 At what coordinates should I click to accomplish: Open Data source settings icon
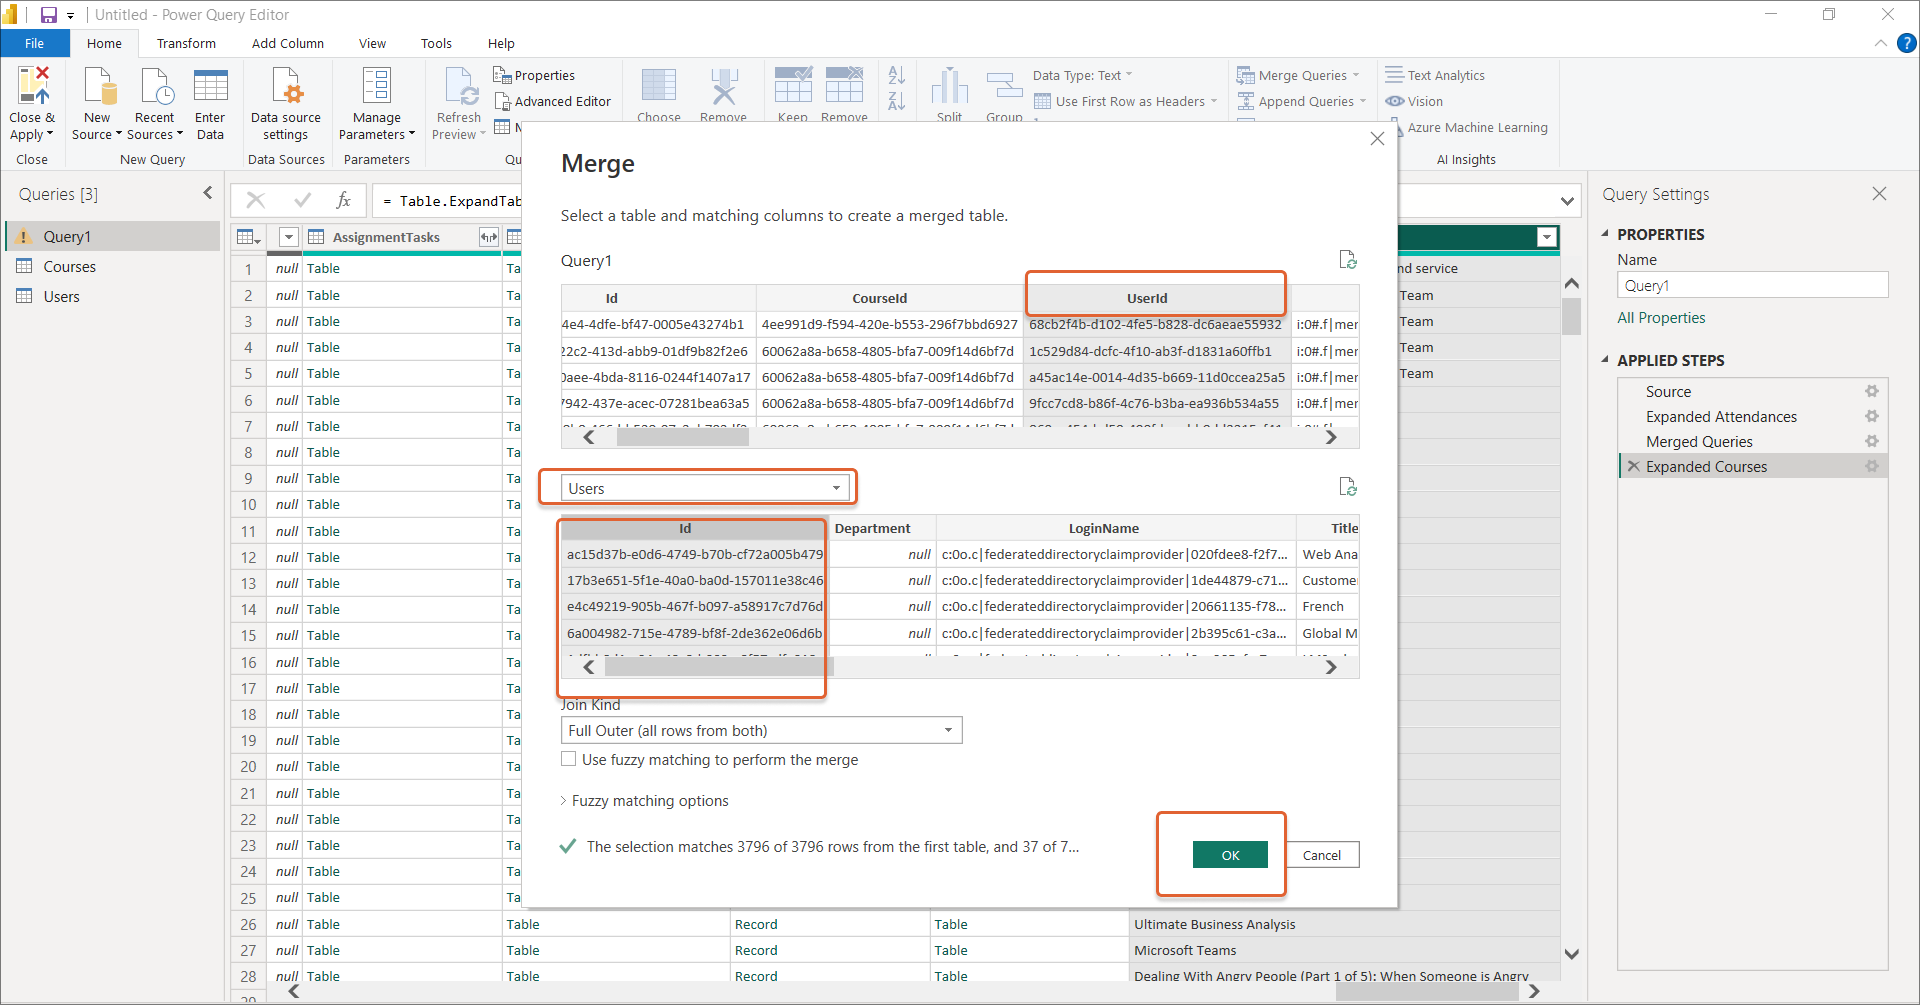tap(286, 88)
